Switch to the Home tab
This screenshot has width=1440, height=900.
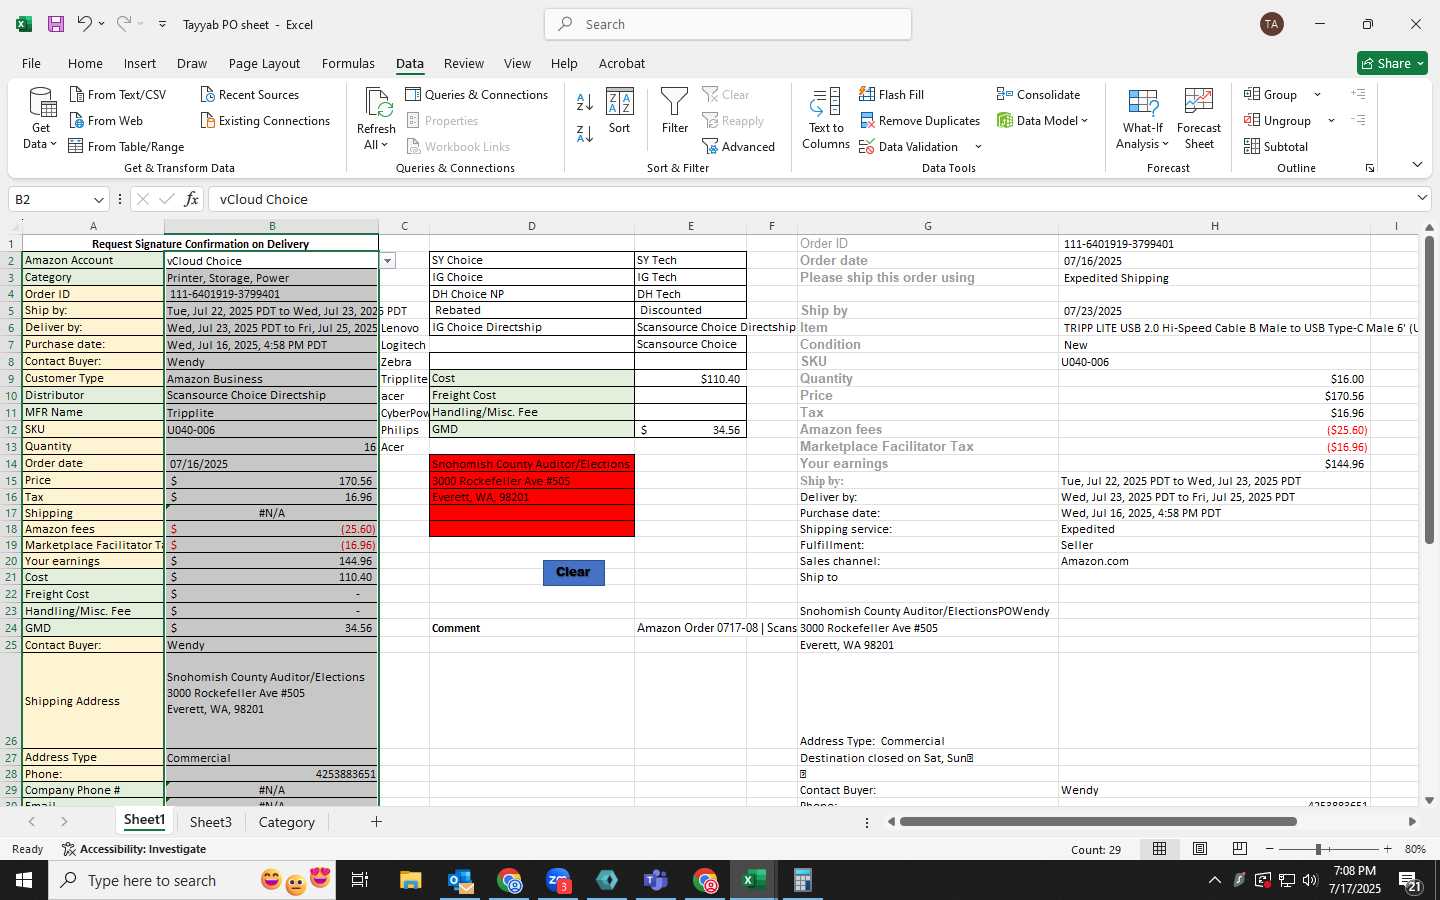tap(85, 63)
